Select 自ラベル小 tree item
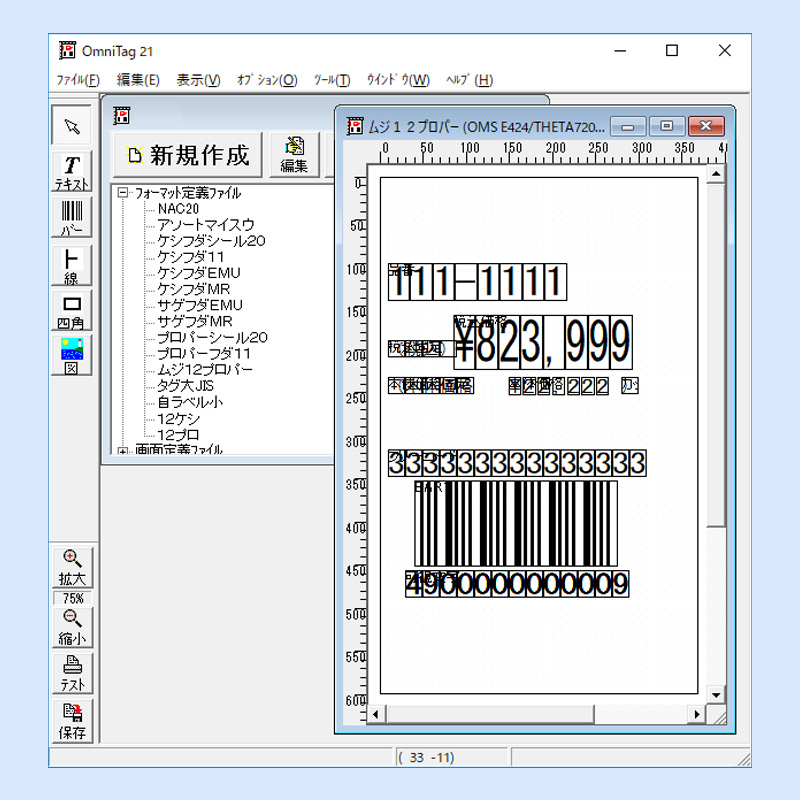This screenshot has width=800, height=800. (x=190, y=402)
